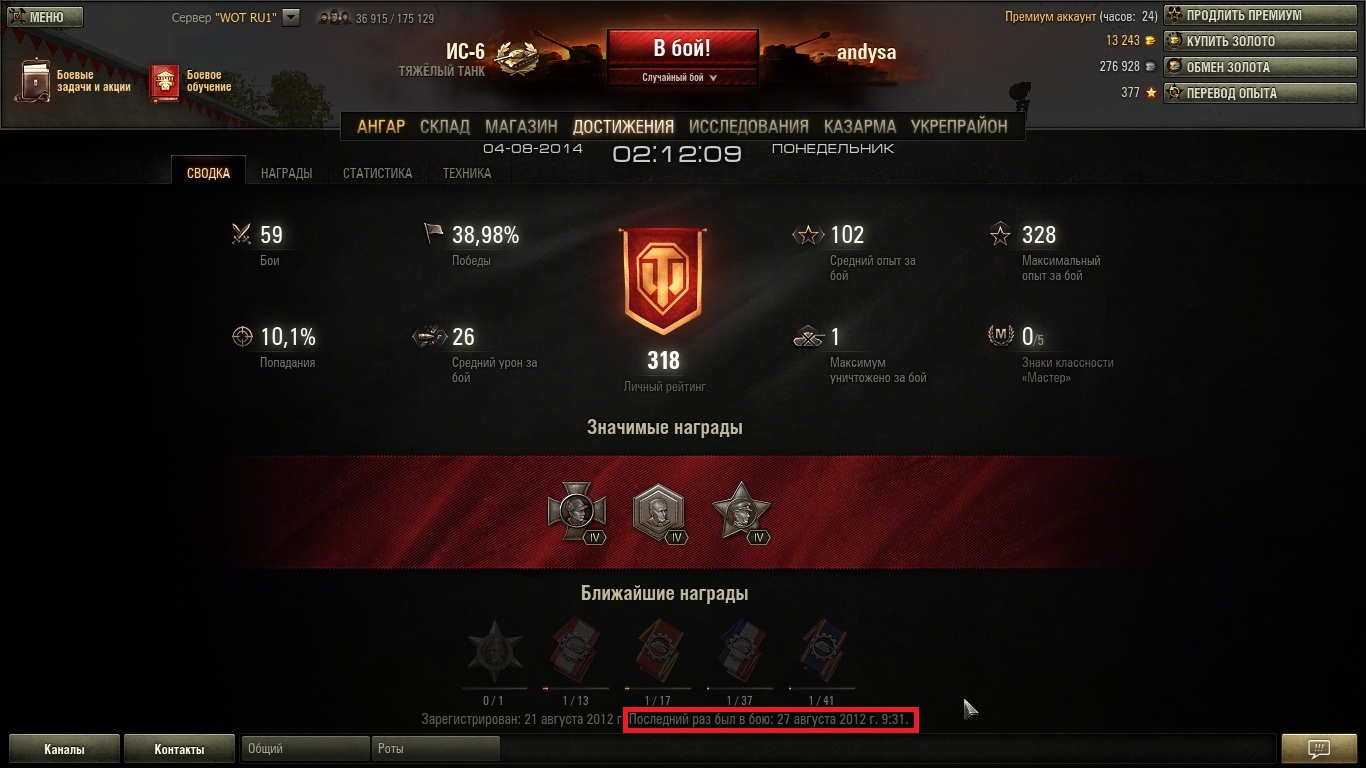Start battle with В бой! button
The width and height of the screenshot is (1366, 768).
(682, 49)
